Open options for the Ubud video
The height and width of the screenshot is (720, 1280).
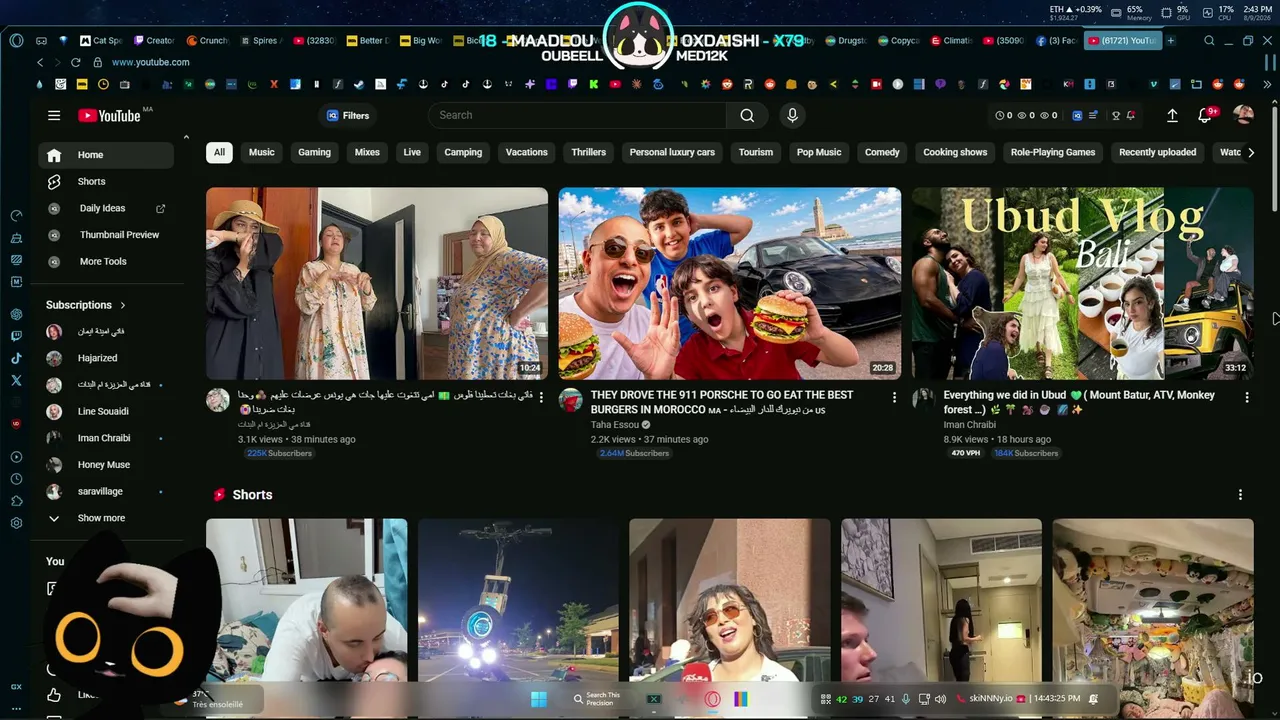(x=1246, y=398)
